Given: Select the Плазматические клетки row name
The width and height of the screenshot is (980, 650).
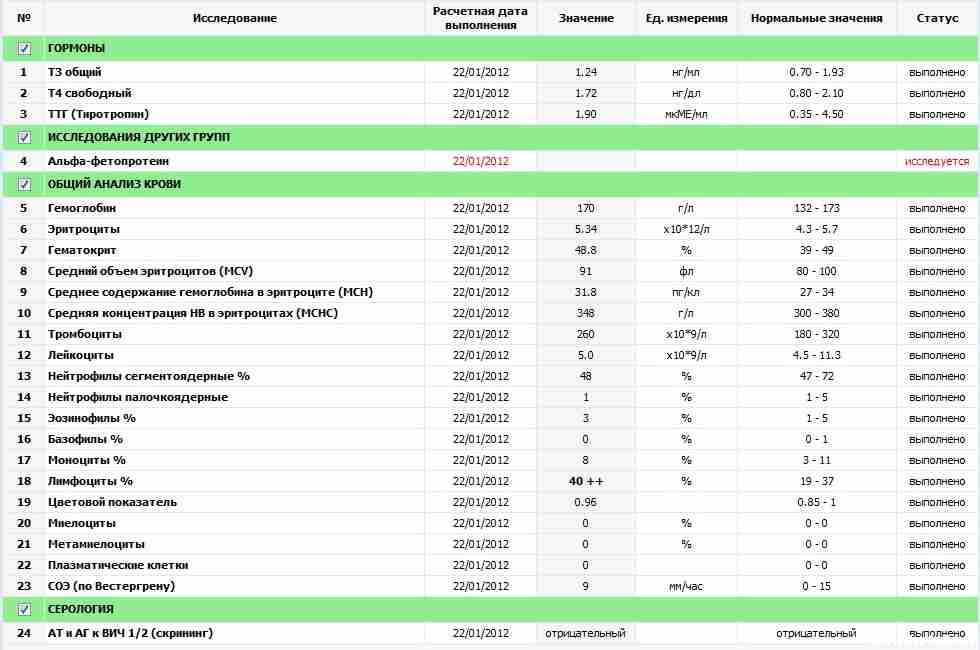Looking at the screenshot, I should click(118, 565).
